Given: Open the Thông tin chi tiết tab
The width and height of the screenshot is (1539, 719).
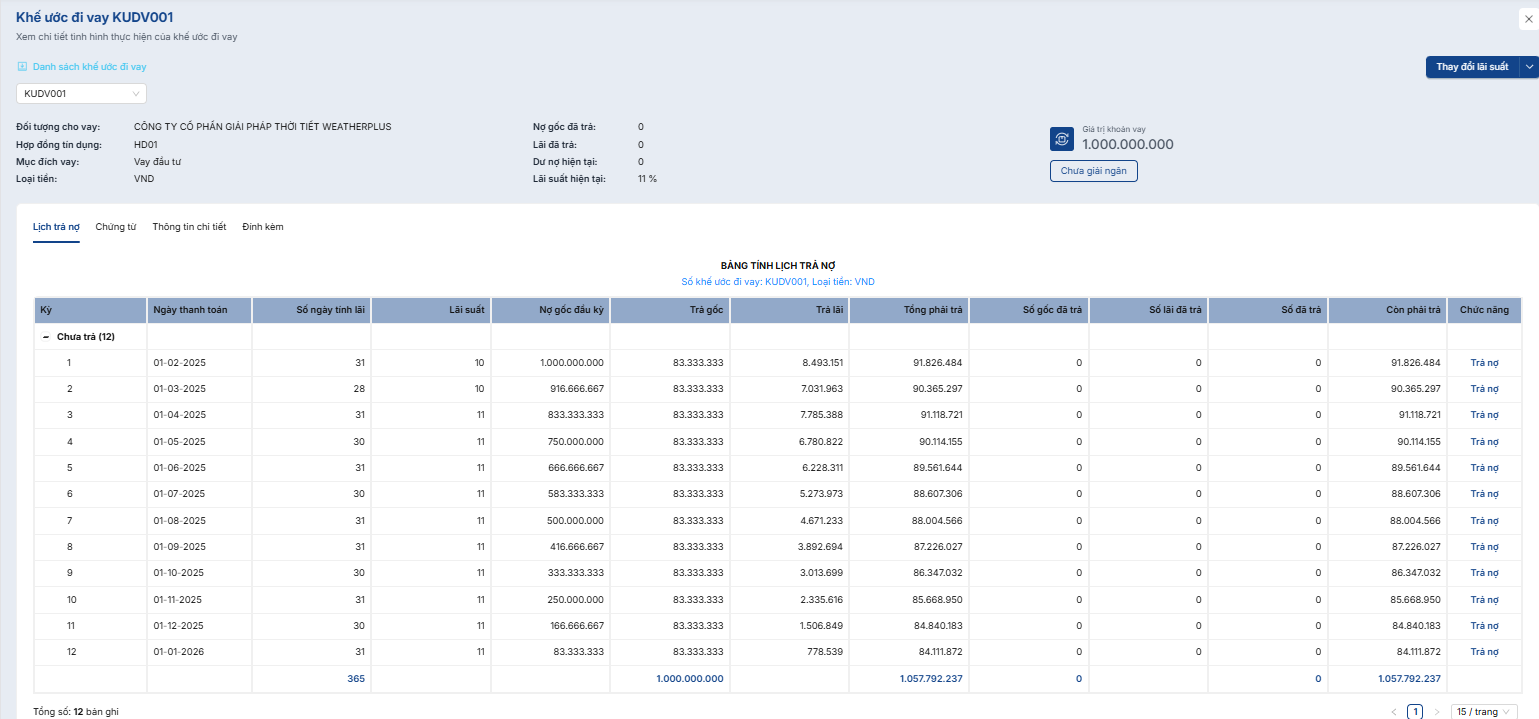Looking at the screenshot, I should pyautogui.click(x=189, y=227).
